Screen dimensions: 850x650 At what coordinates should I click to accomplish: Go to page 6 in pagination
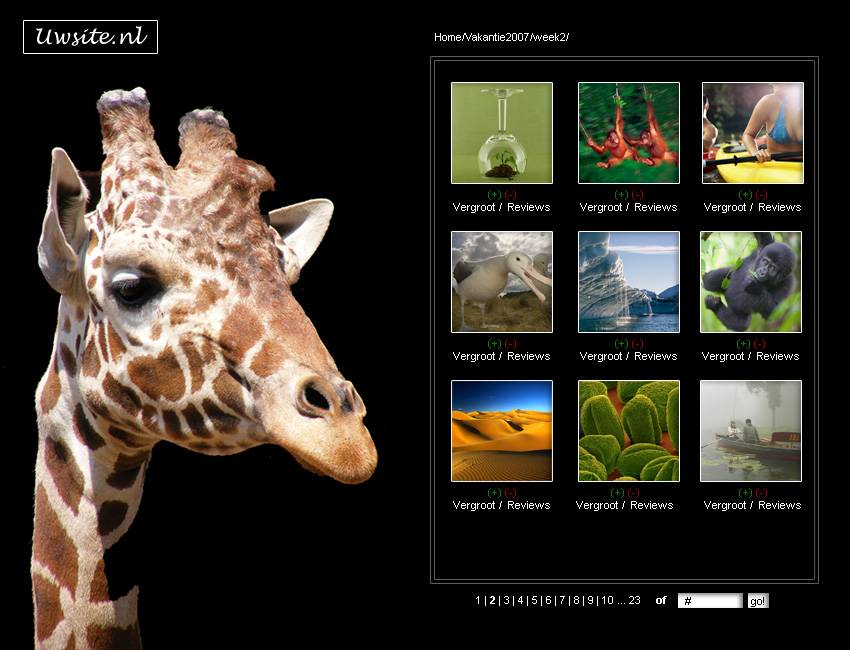549,601
